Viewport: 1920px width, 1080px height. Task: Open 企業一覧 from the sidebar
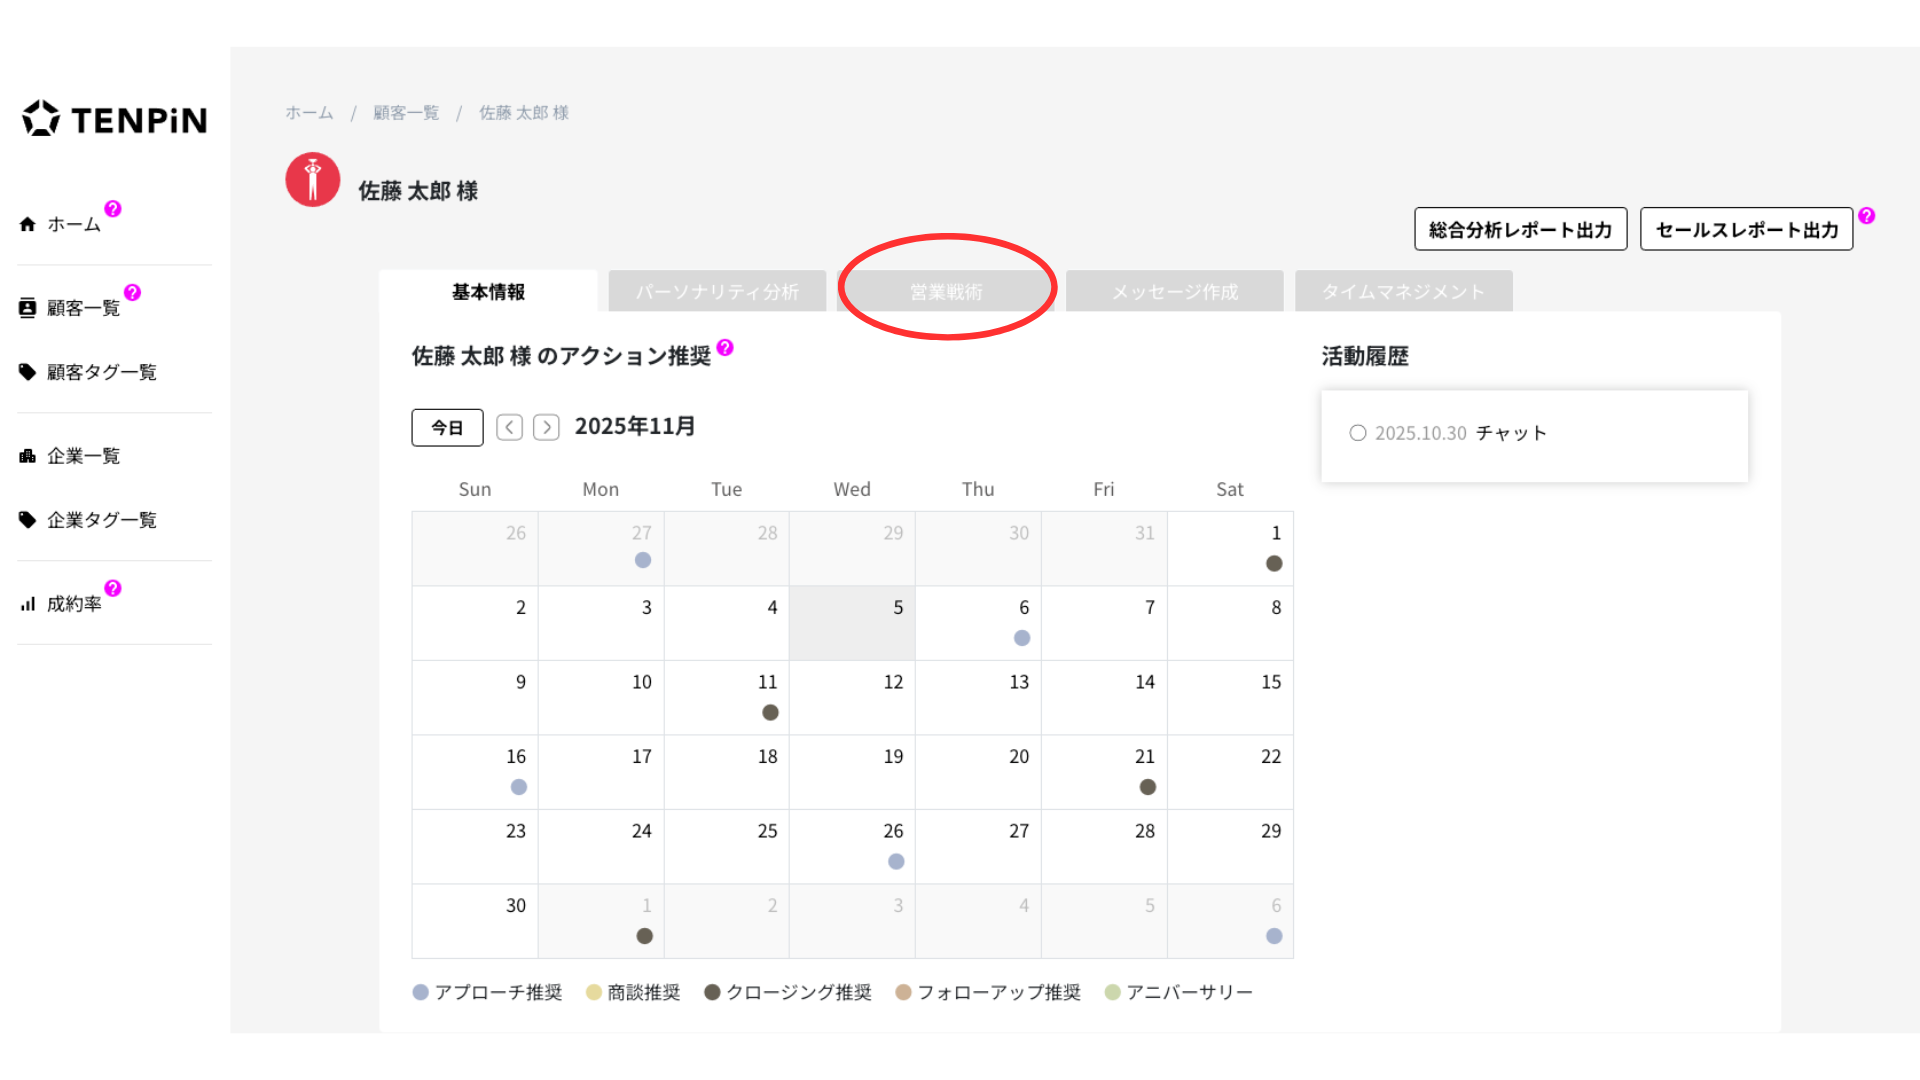(x=83, y=456)
